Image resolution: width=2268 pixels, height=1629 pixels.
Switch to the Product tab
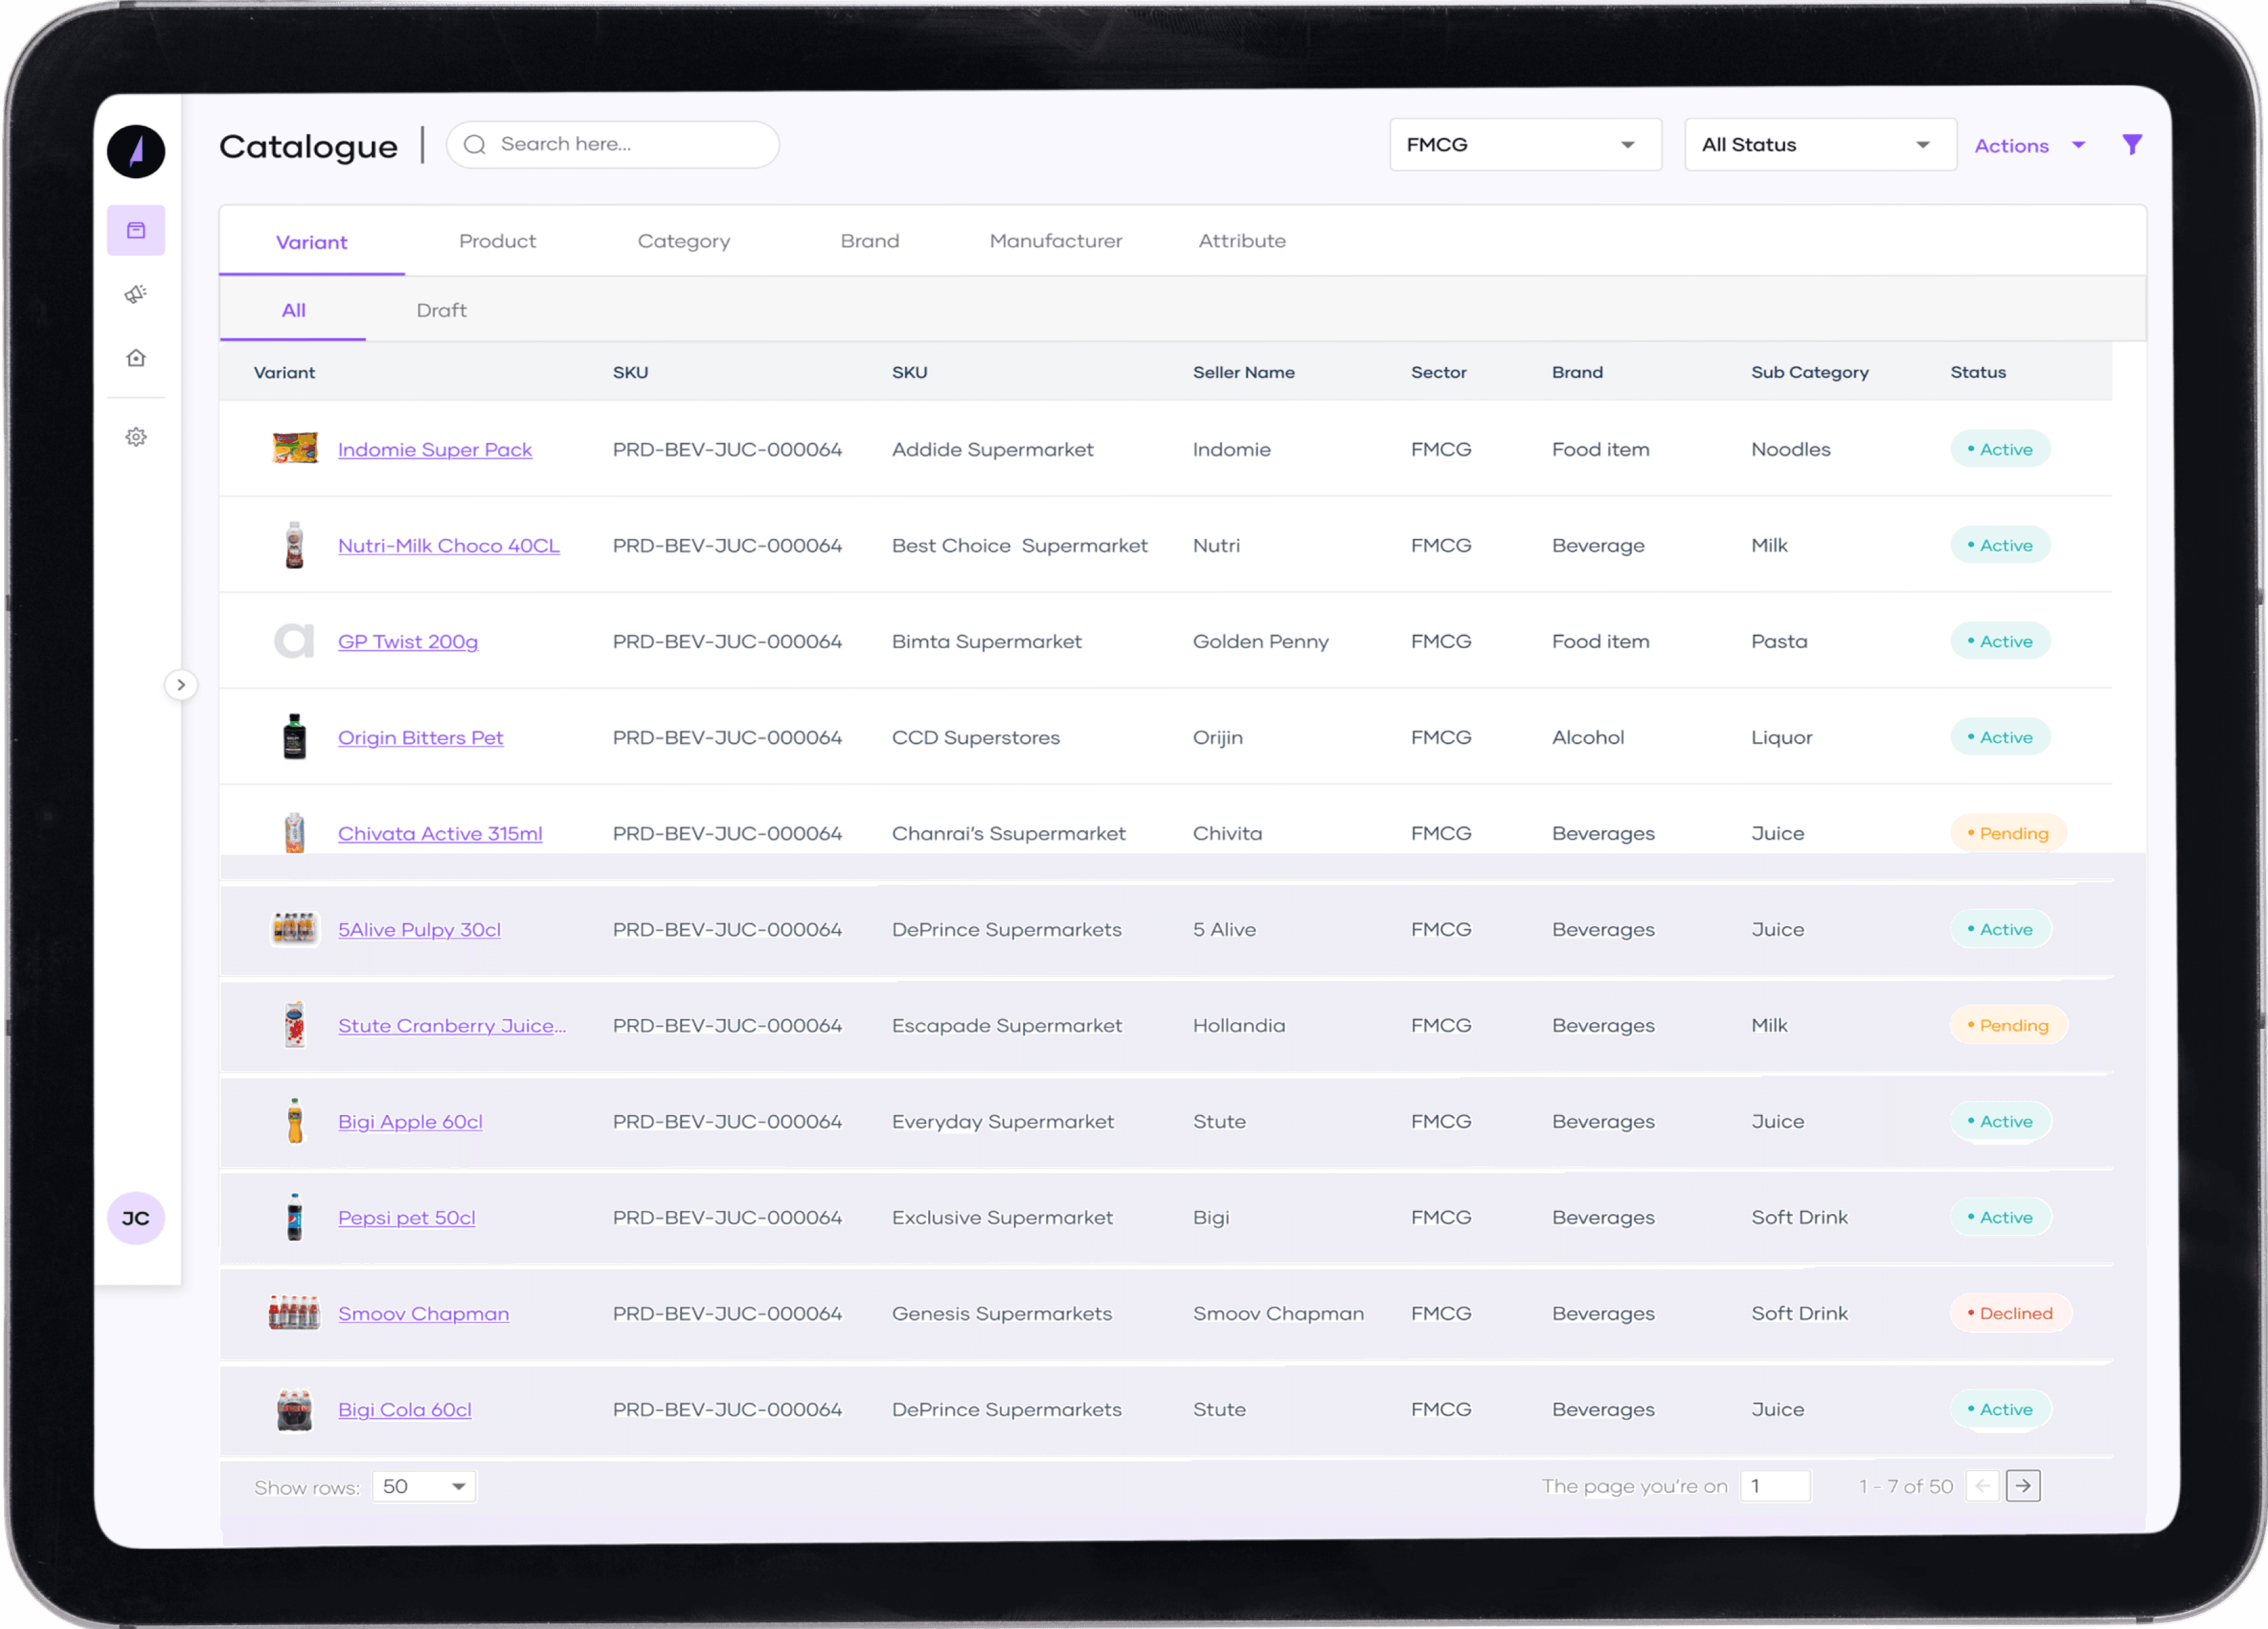[x=497, y=241]
